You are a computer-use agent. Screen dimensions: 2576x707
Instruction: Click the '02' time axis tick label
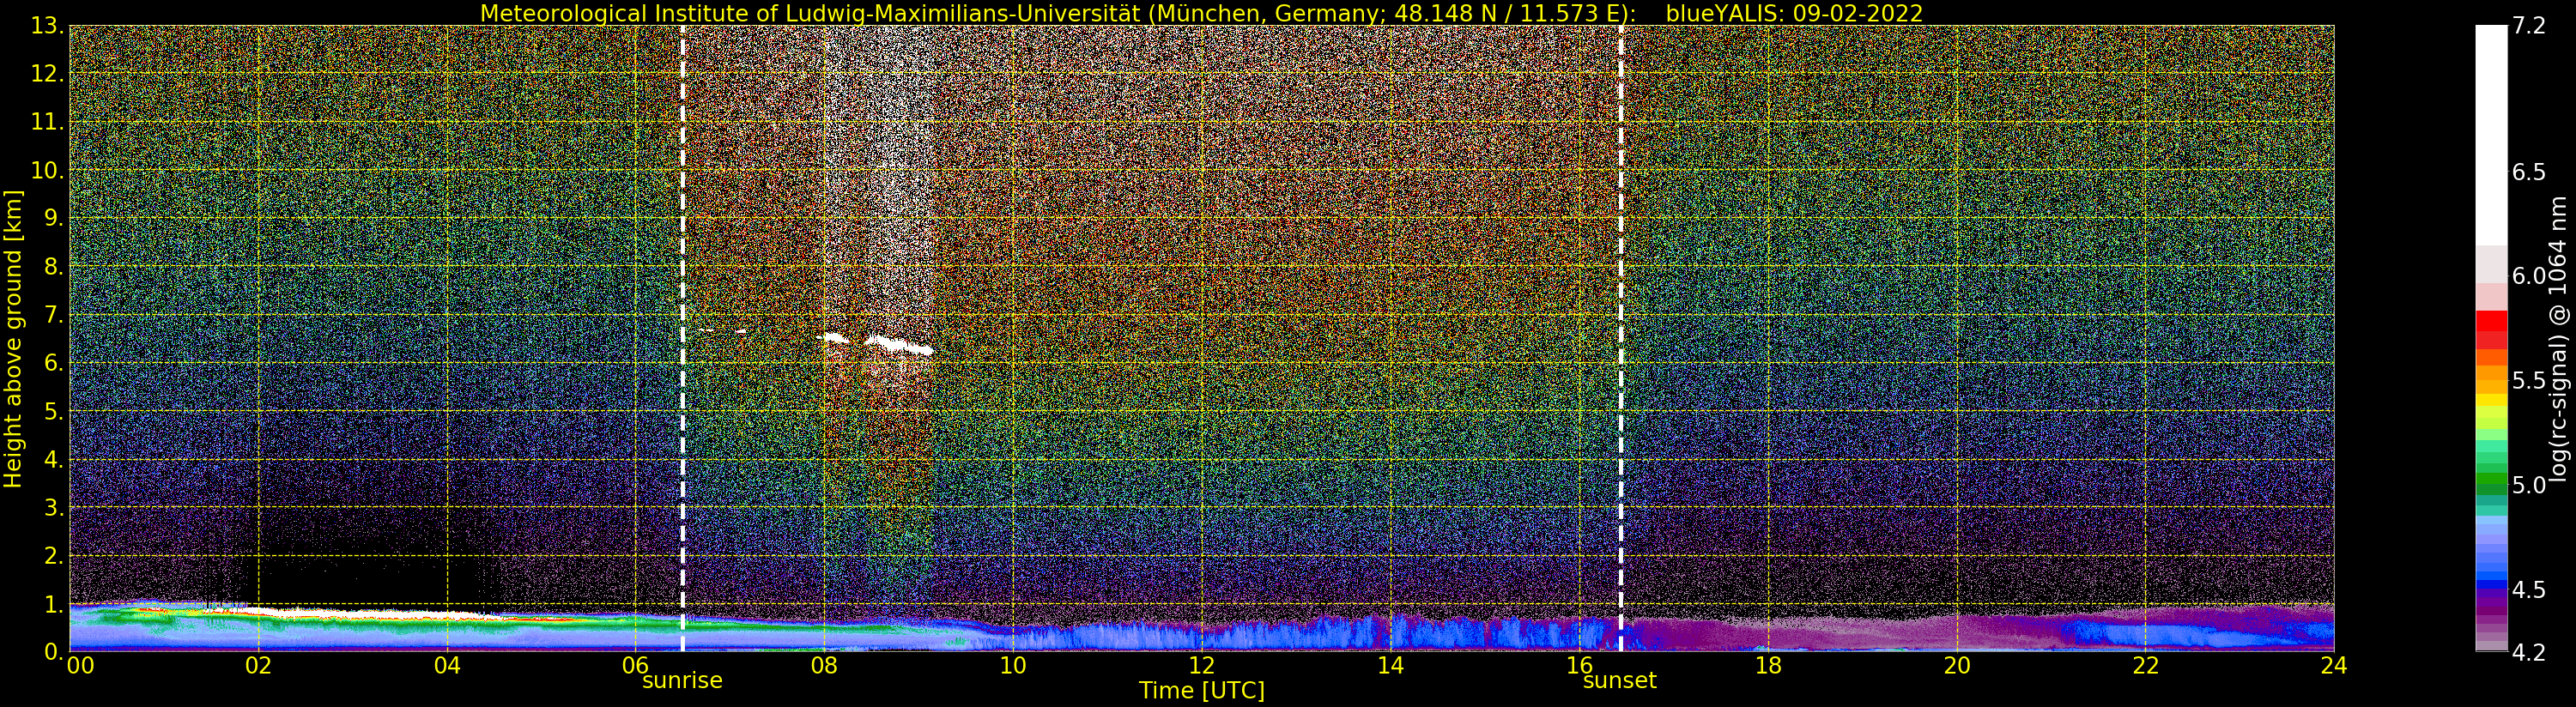point(258,666)
